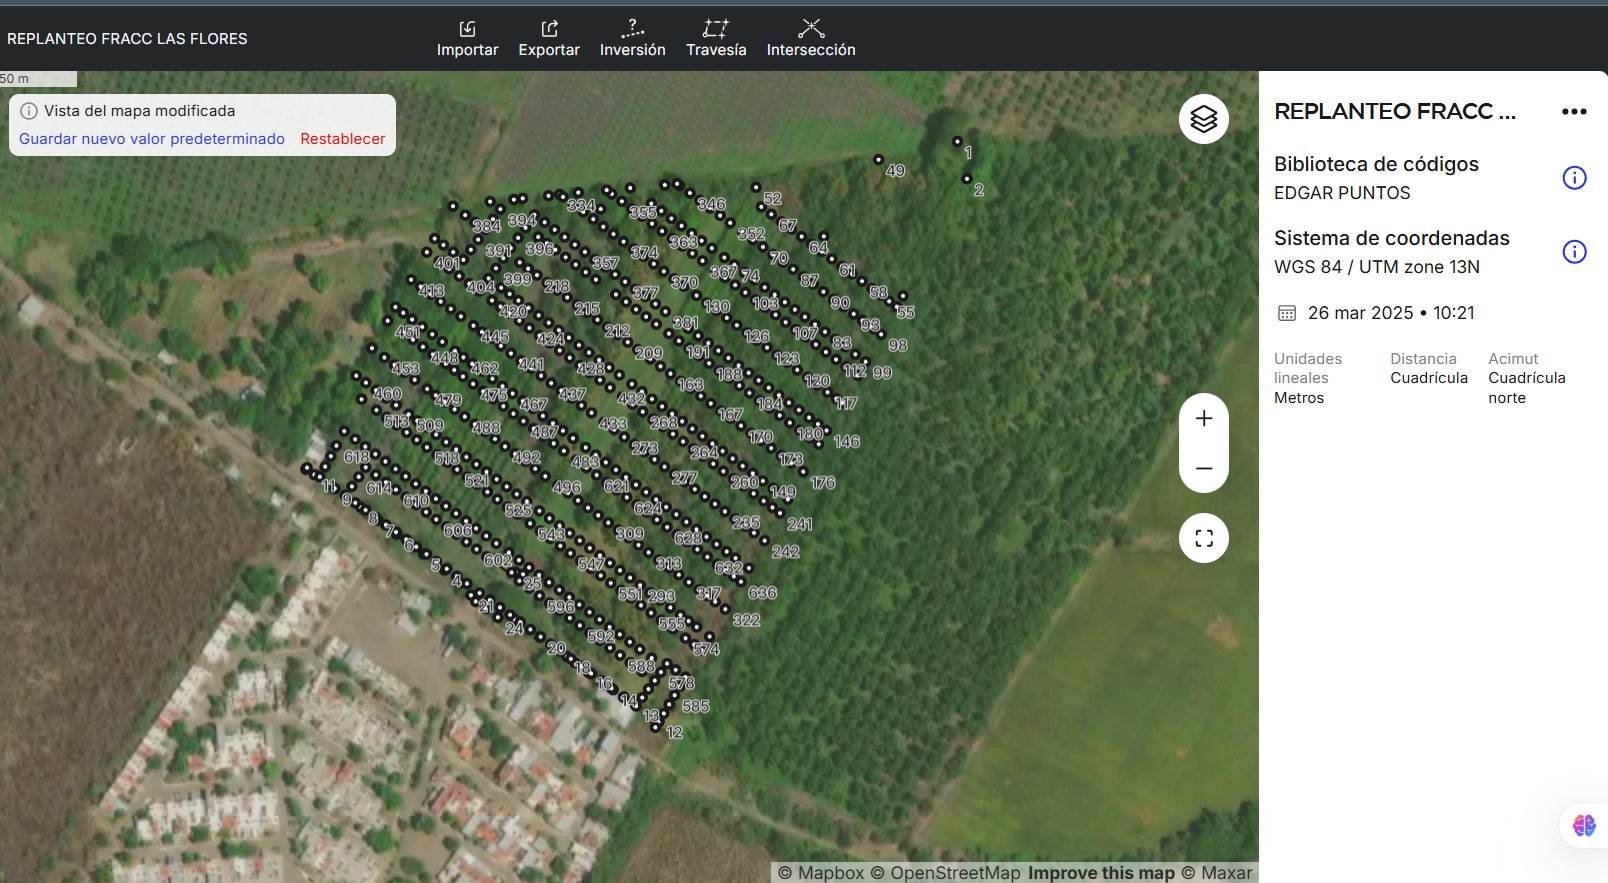1608x883 pixels.
Task: Select survey point 55 on map
Action: pyautogui.click(x=902, y=297)
